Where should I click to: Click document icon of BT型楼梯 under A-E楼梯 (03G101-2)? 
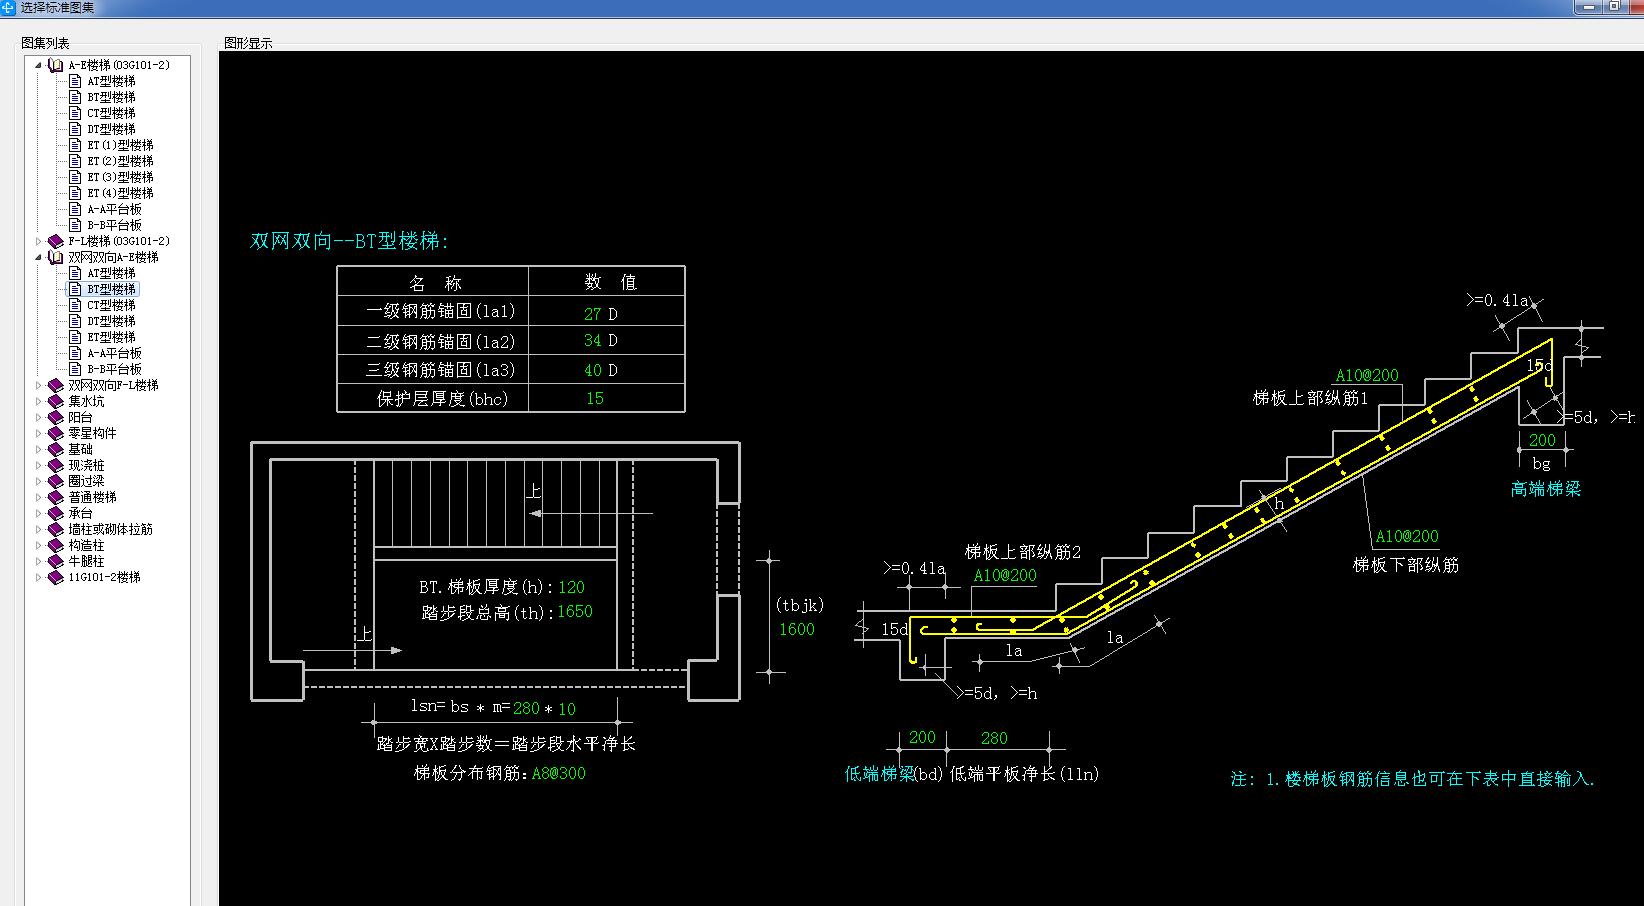(75, 97)
